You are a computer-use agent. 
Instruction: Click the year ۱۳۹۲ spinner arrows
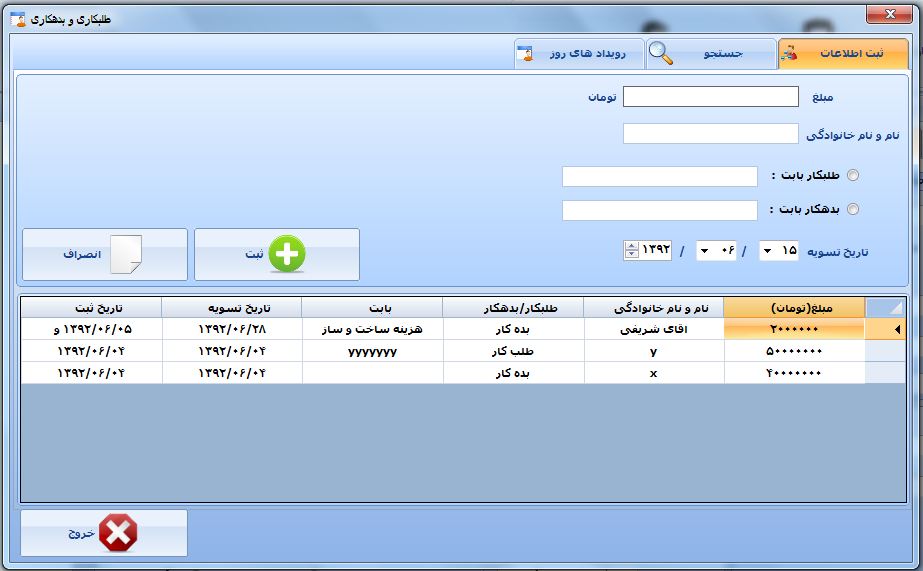(631, 251)
